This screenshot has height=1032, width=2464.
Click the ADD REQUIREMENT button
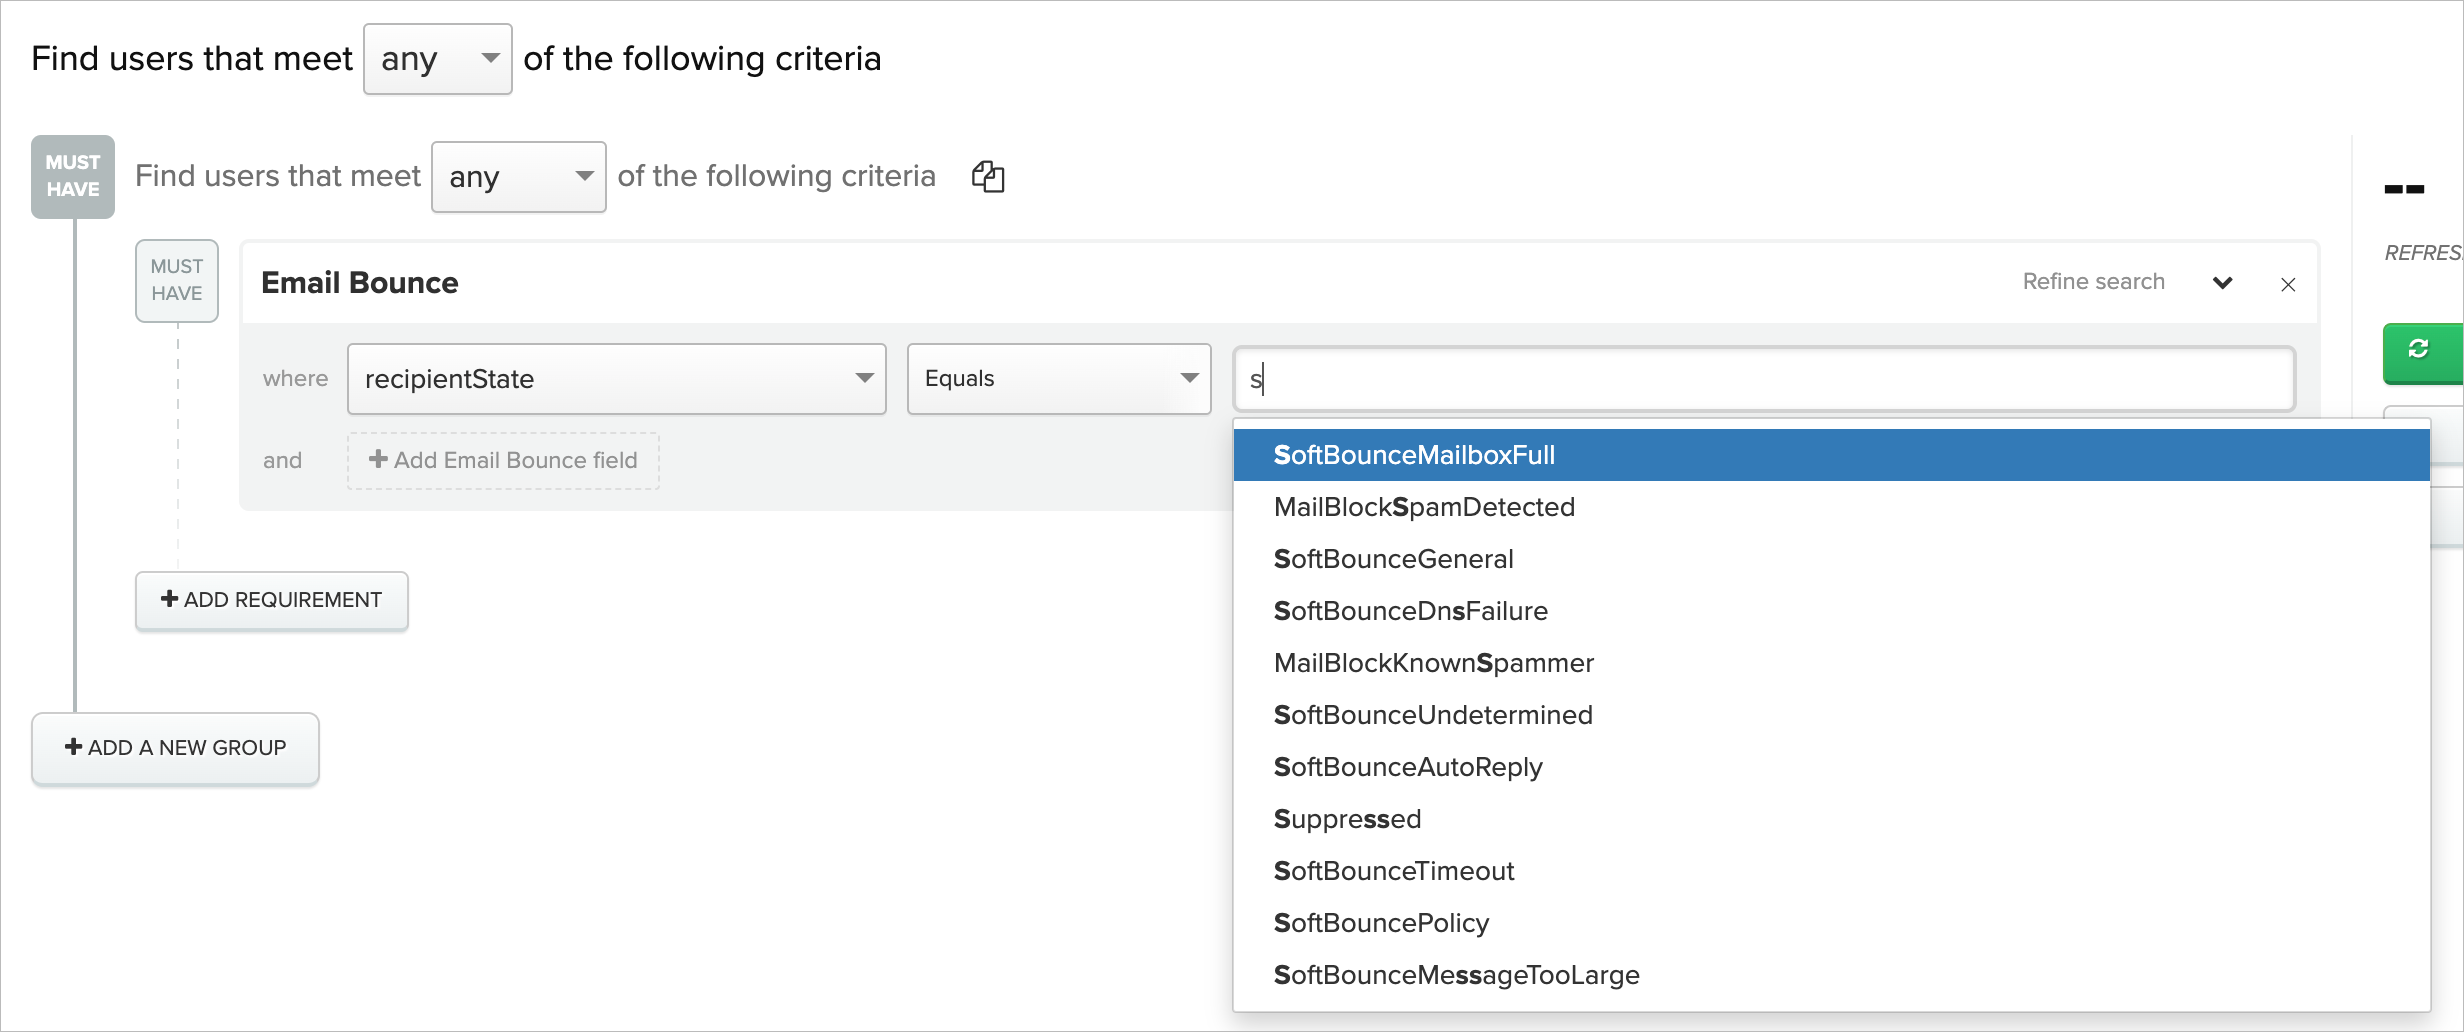coord(271,600)
